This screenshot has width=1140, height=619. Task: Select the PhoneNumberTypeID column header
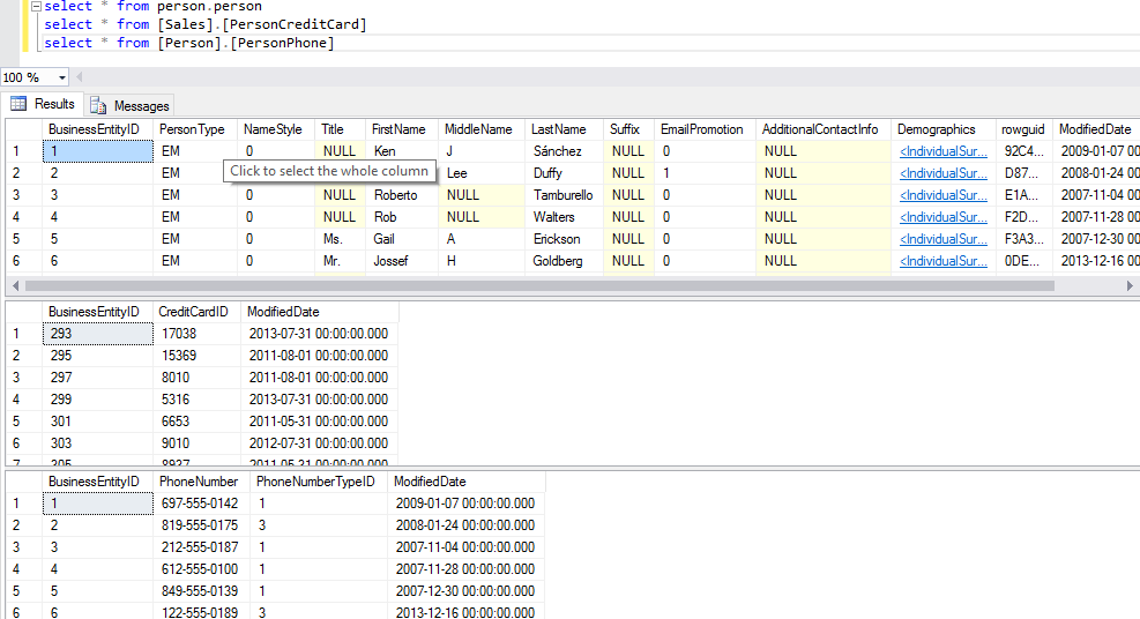pos(316,482)
